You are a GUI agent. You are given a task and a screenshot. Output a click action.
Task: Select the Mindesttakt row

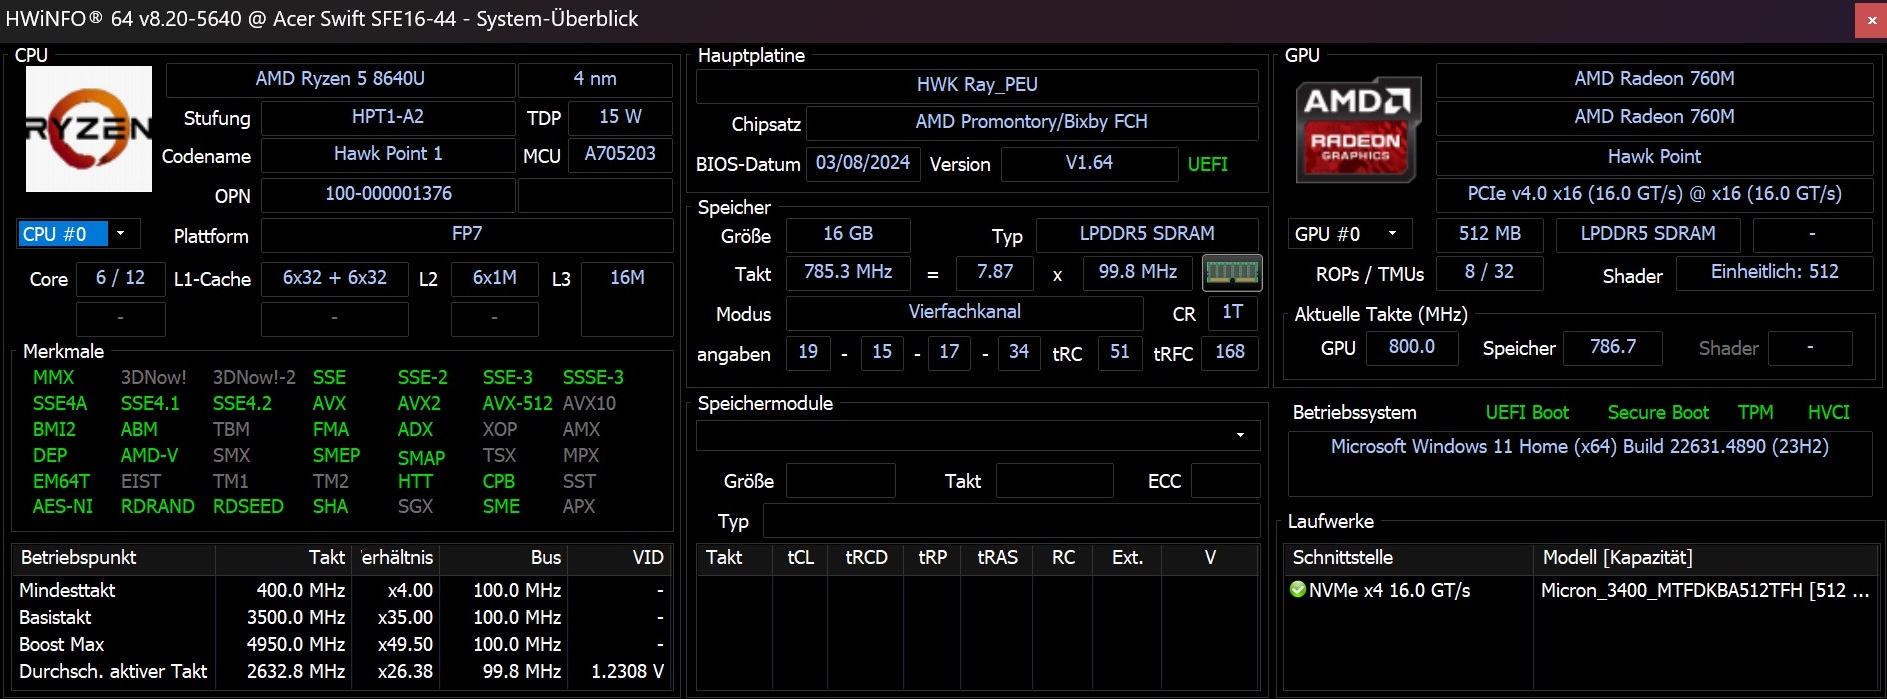tap(341, 591)
